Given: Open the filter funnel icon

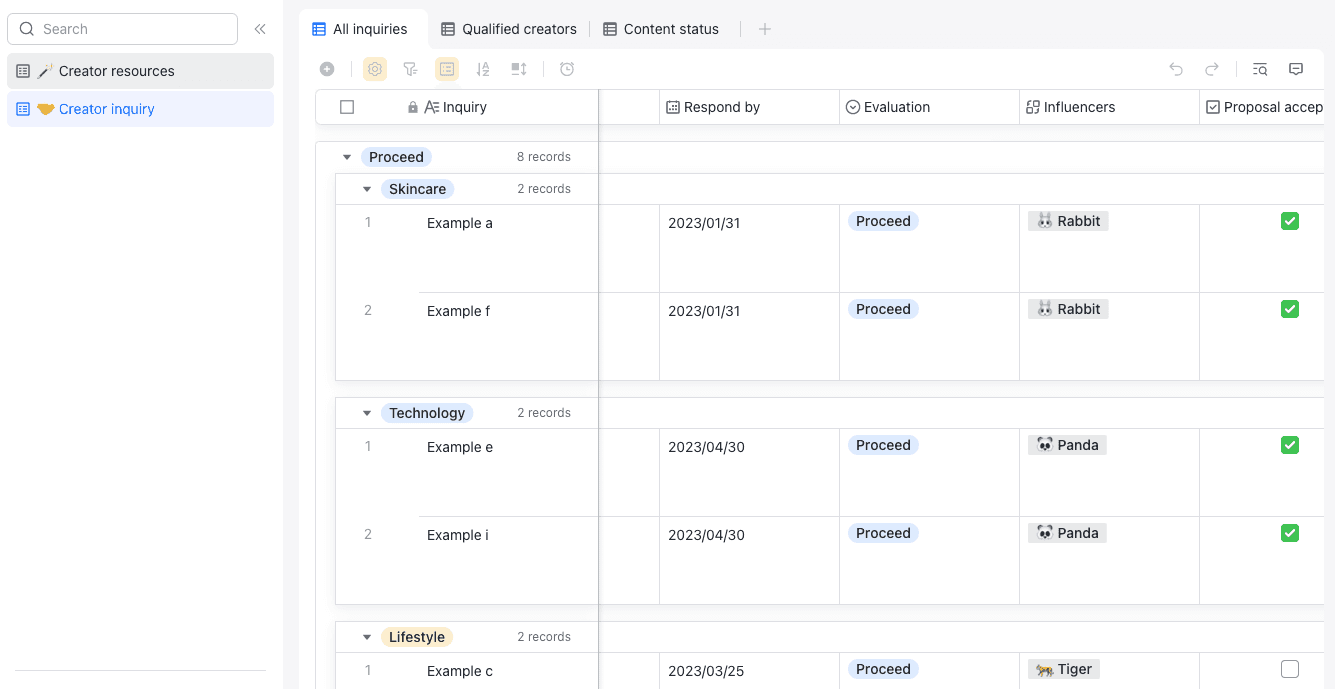Looking at the screenshot, I should [410, 69].
